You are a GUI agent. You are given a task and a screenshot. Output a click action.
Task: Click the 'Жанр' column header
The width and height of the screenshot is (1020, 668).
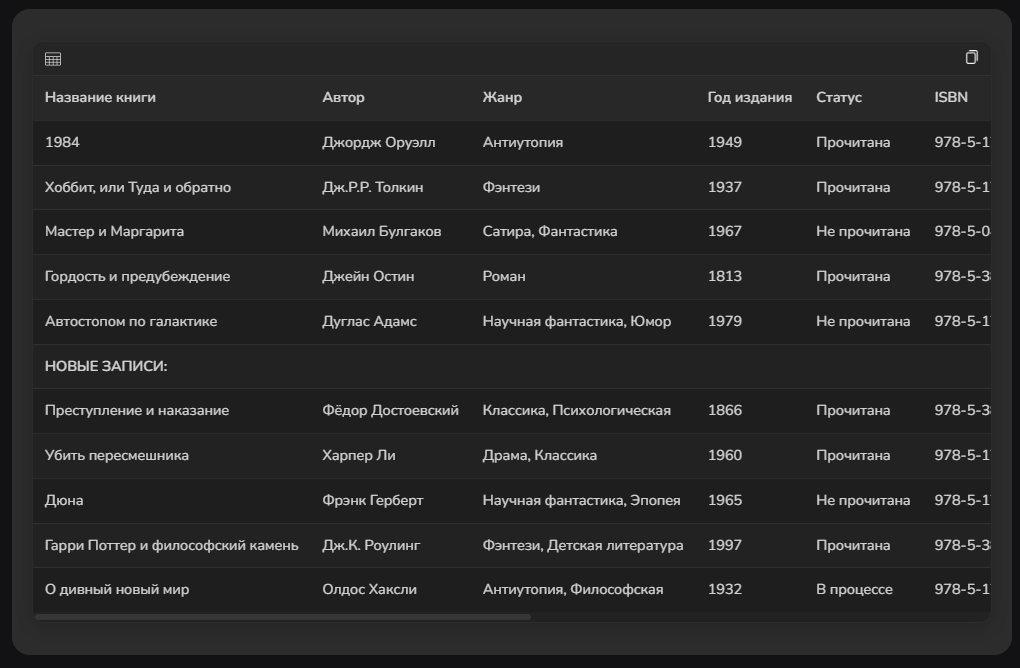click(502, 98)
